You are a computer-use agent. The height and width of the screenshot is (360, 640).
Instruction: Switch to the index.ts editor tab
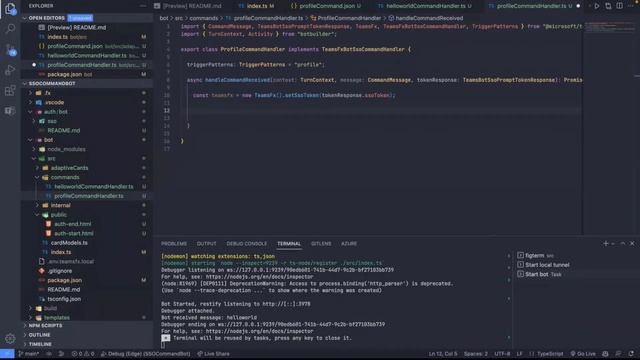coord(256,6)
